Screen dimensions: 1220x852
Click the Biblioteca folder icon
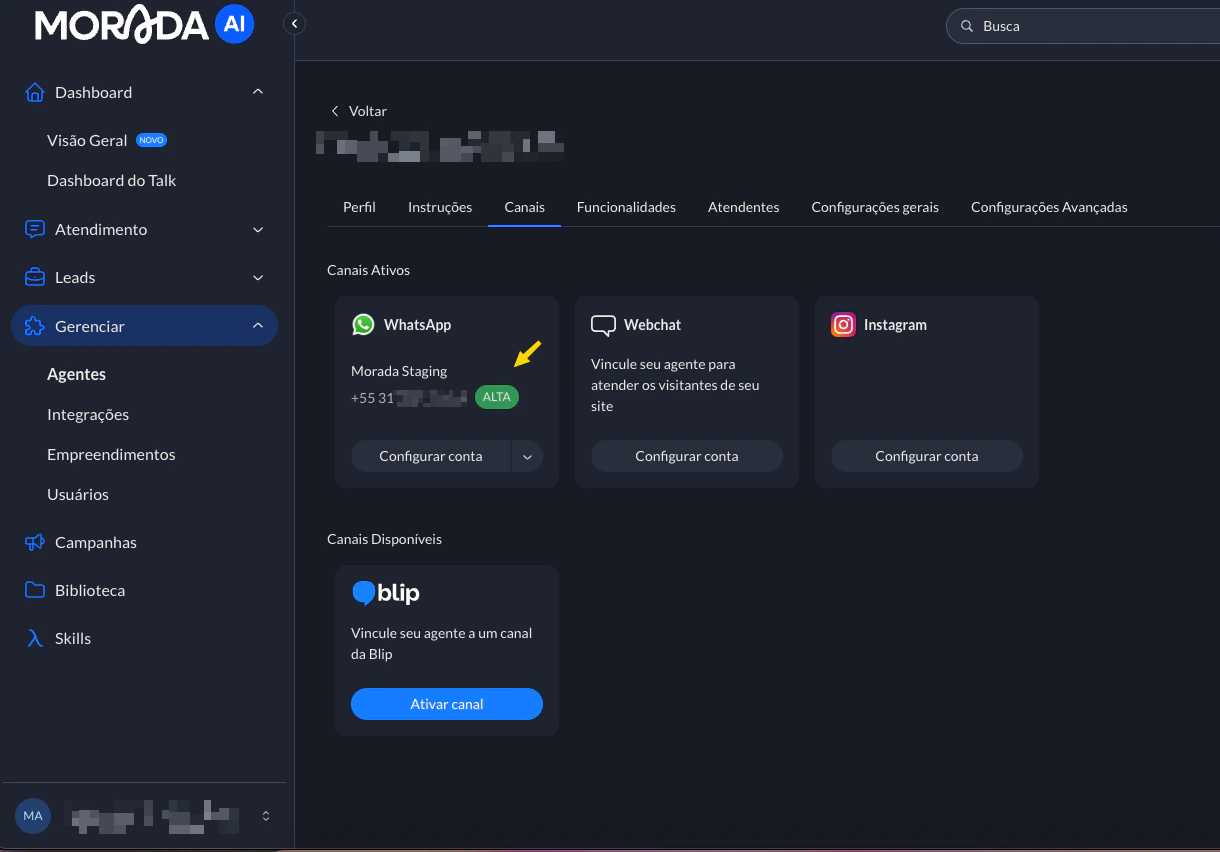tap(35, 590)
